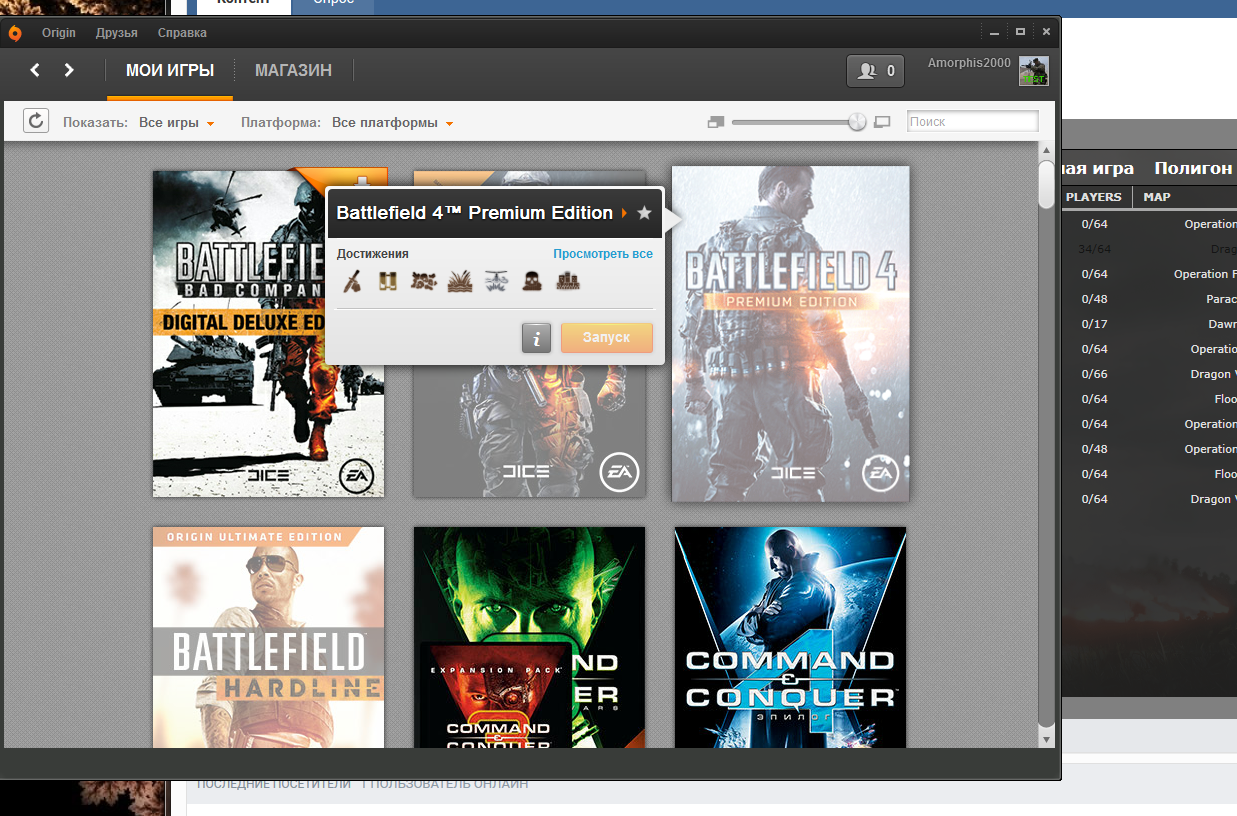The image size is (1237, 816).
Task: Click the skull achievement icon
Action: 532,281
